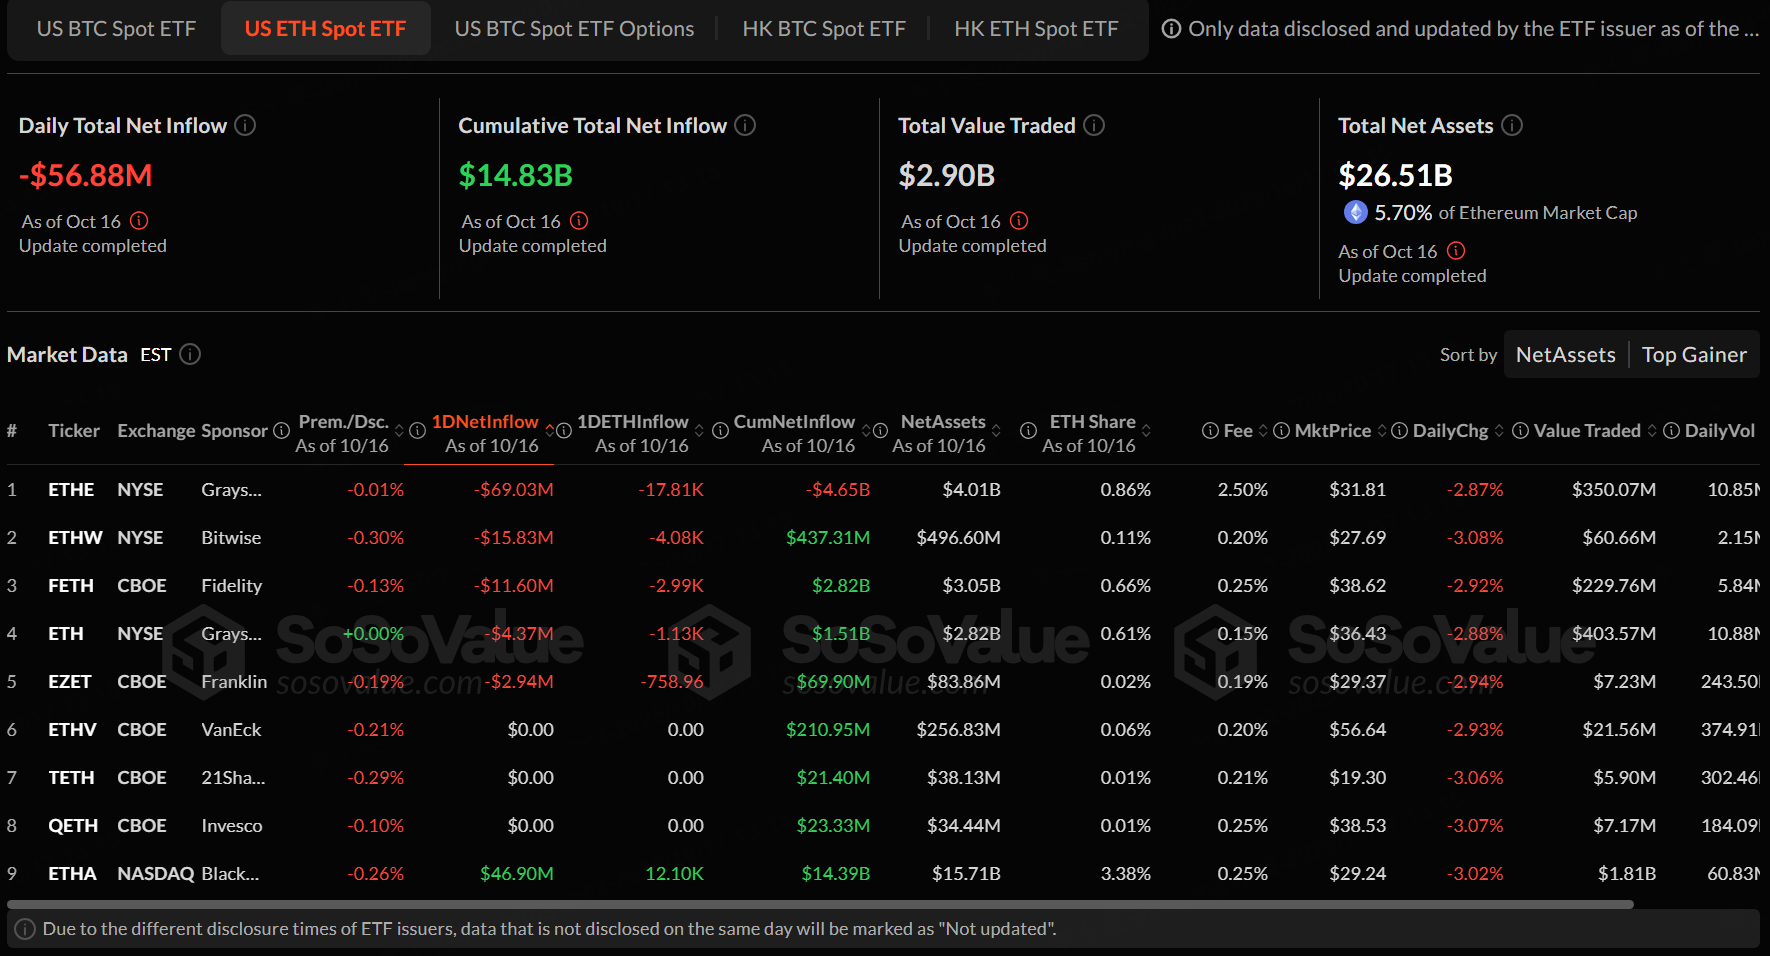
Task: Open the TETH ticker link
Action: pyautogui.click(x=71, y=778)
